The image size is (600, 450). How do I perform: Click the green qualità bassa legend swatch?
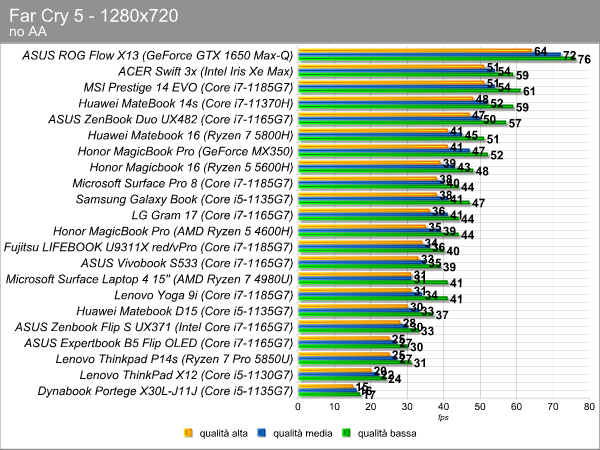point(346,433)
